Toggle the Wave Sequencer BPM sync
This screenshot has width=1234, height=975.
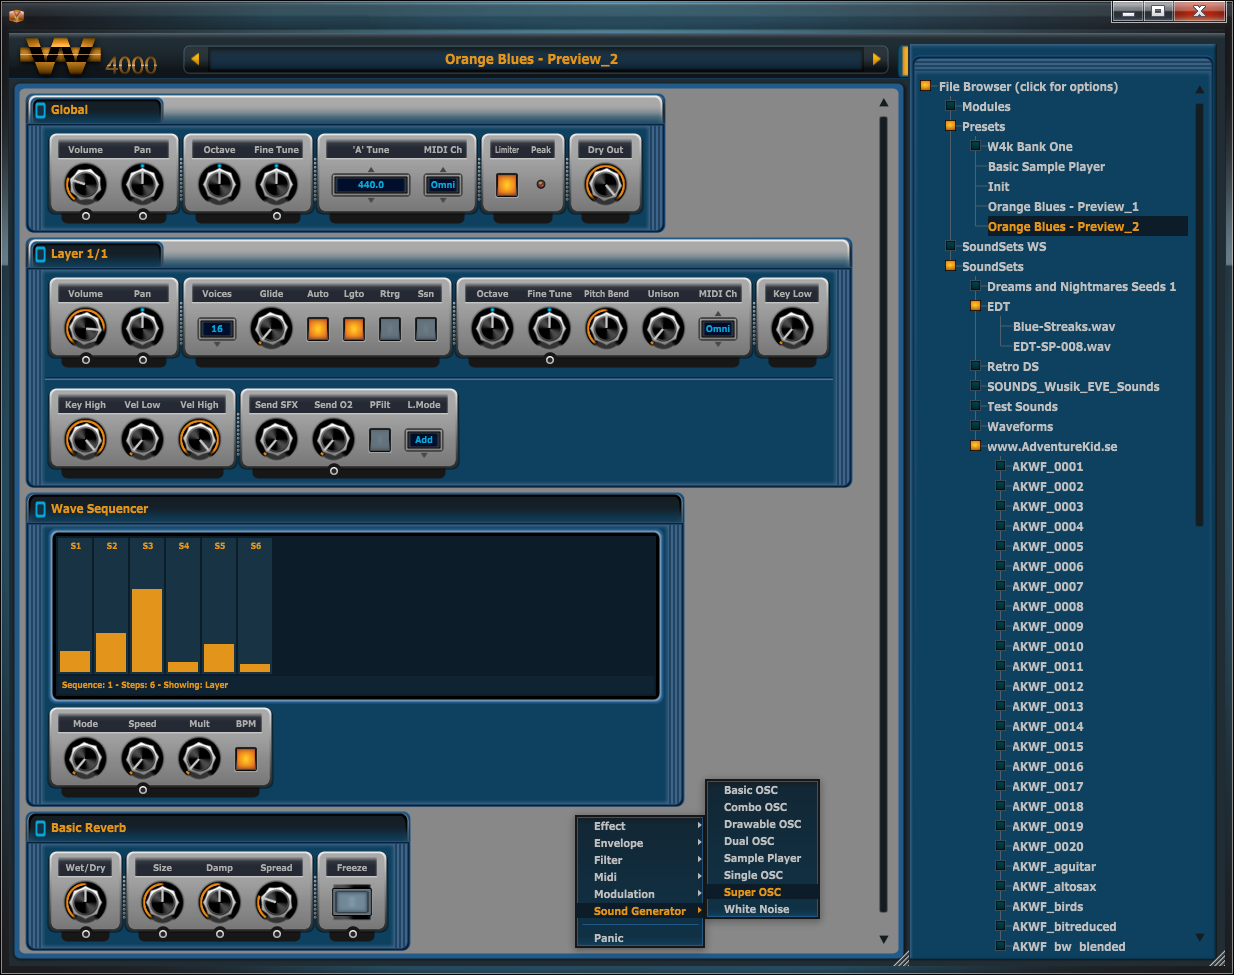(x=246, y=759)
